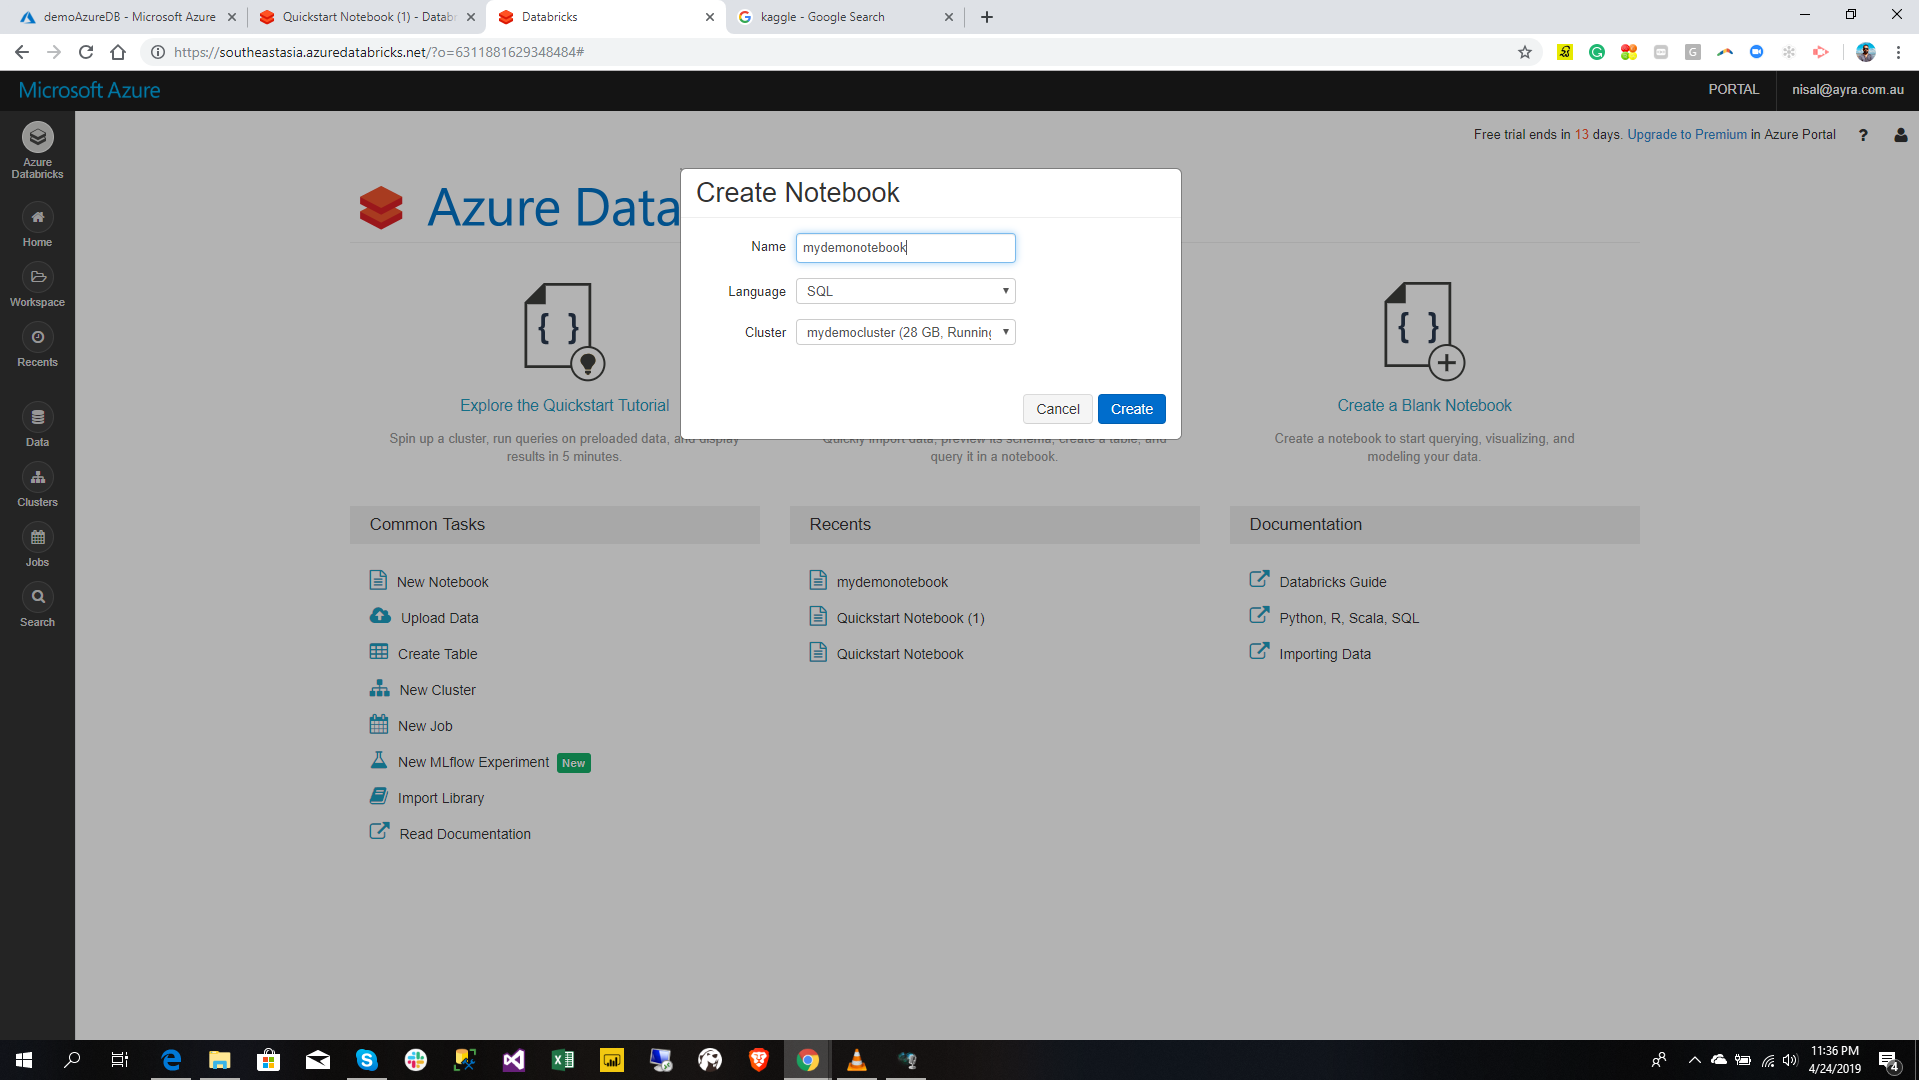Click the help question mark icon

point(1863,135)
